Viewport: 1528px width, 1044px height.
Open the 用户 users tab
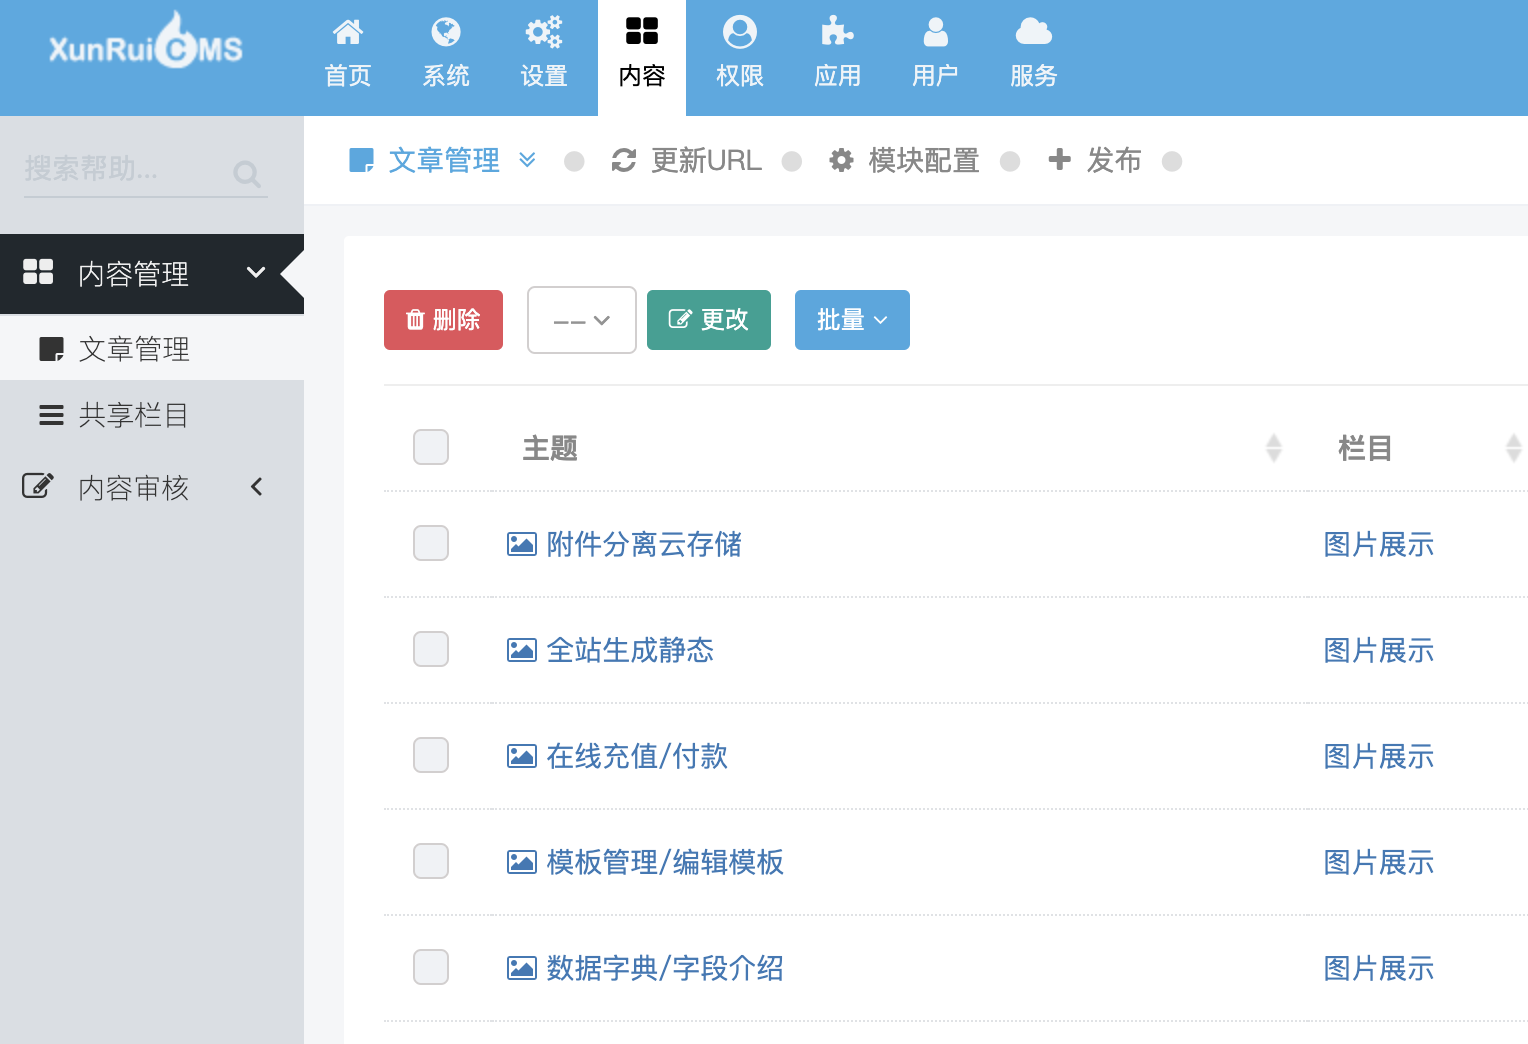pos(936,56)
